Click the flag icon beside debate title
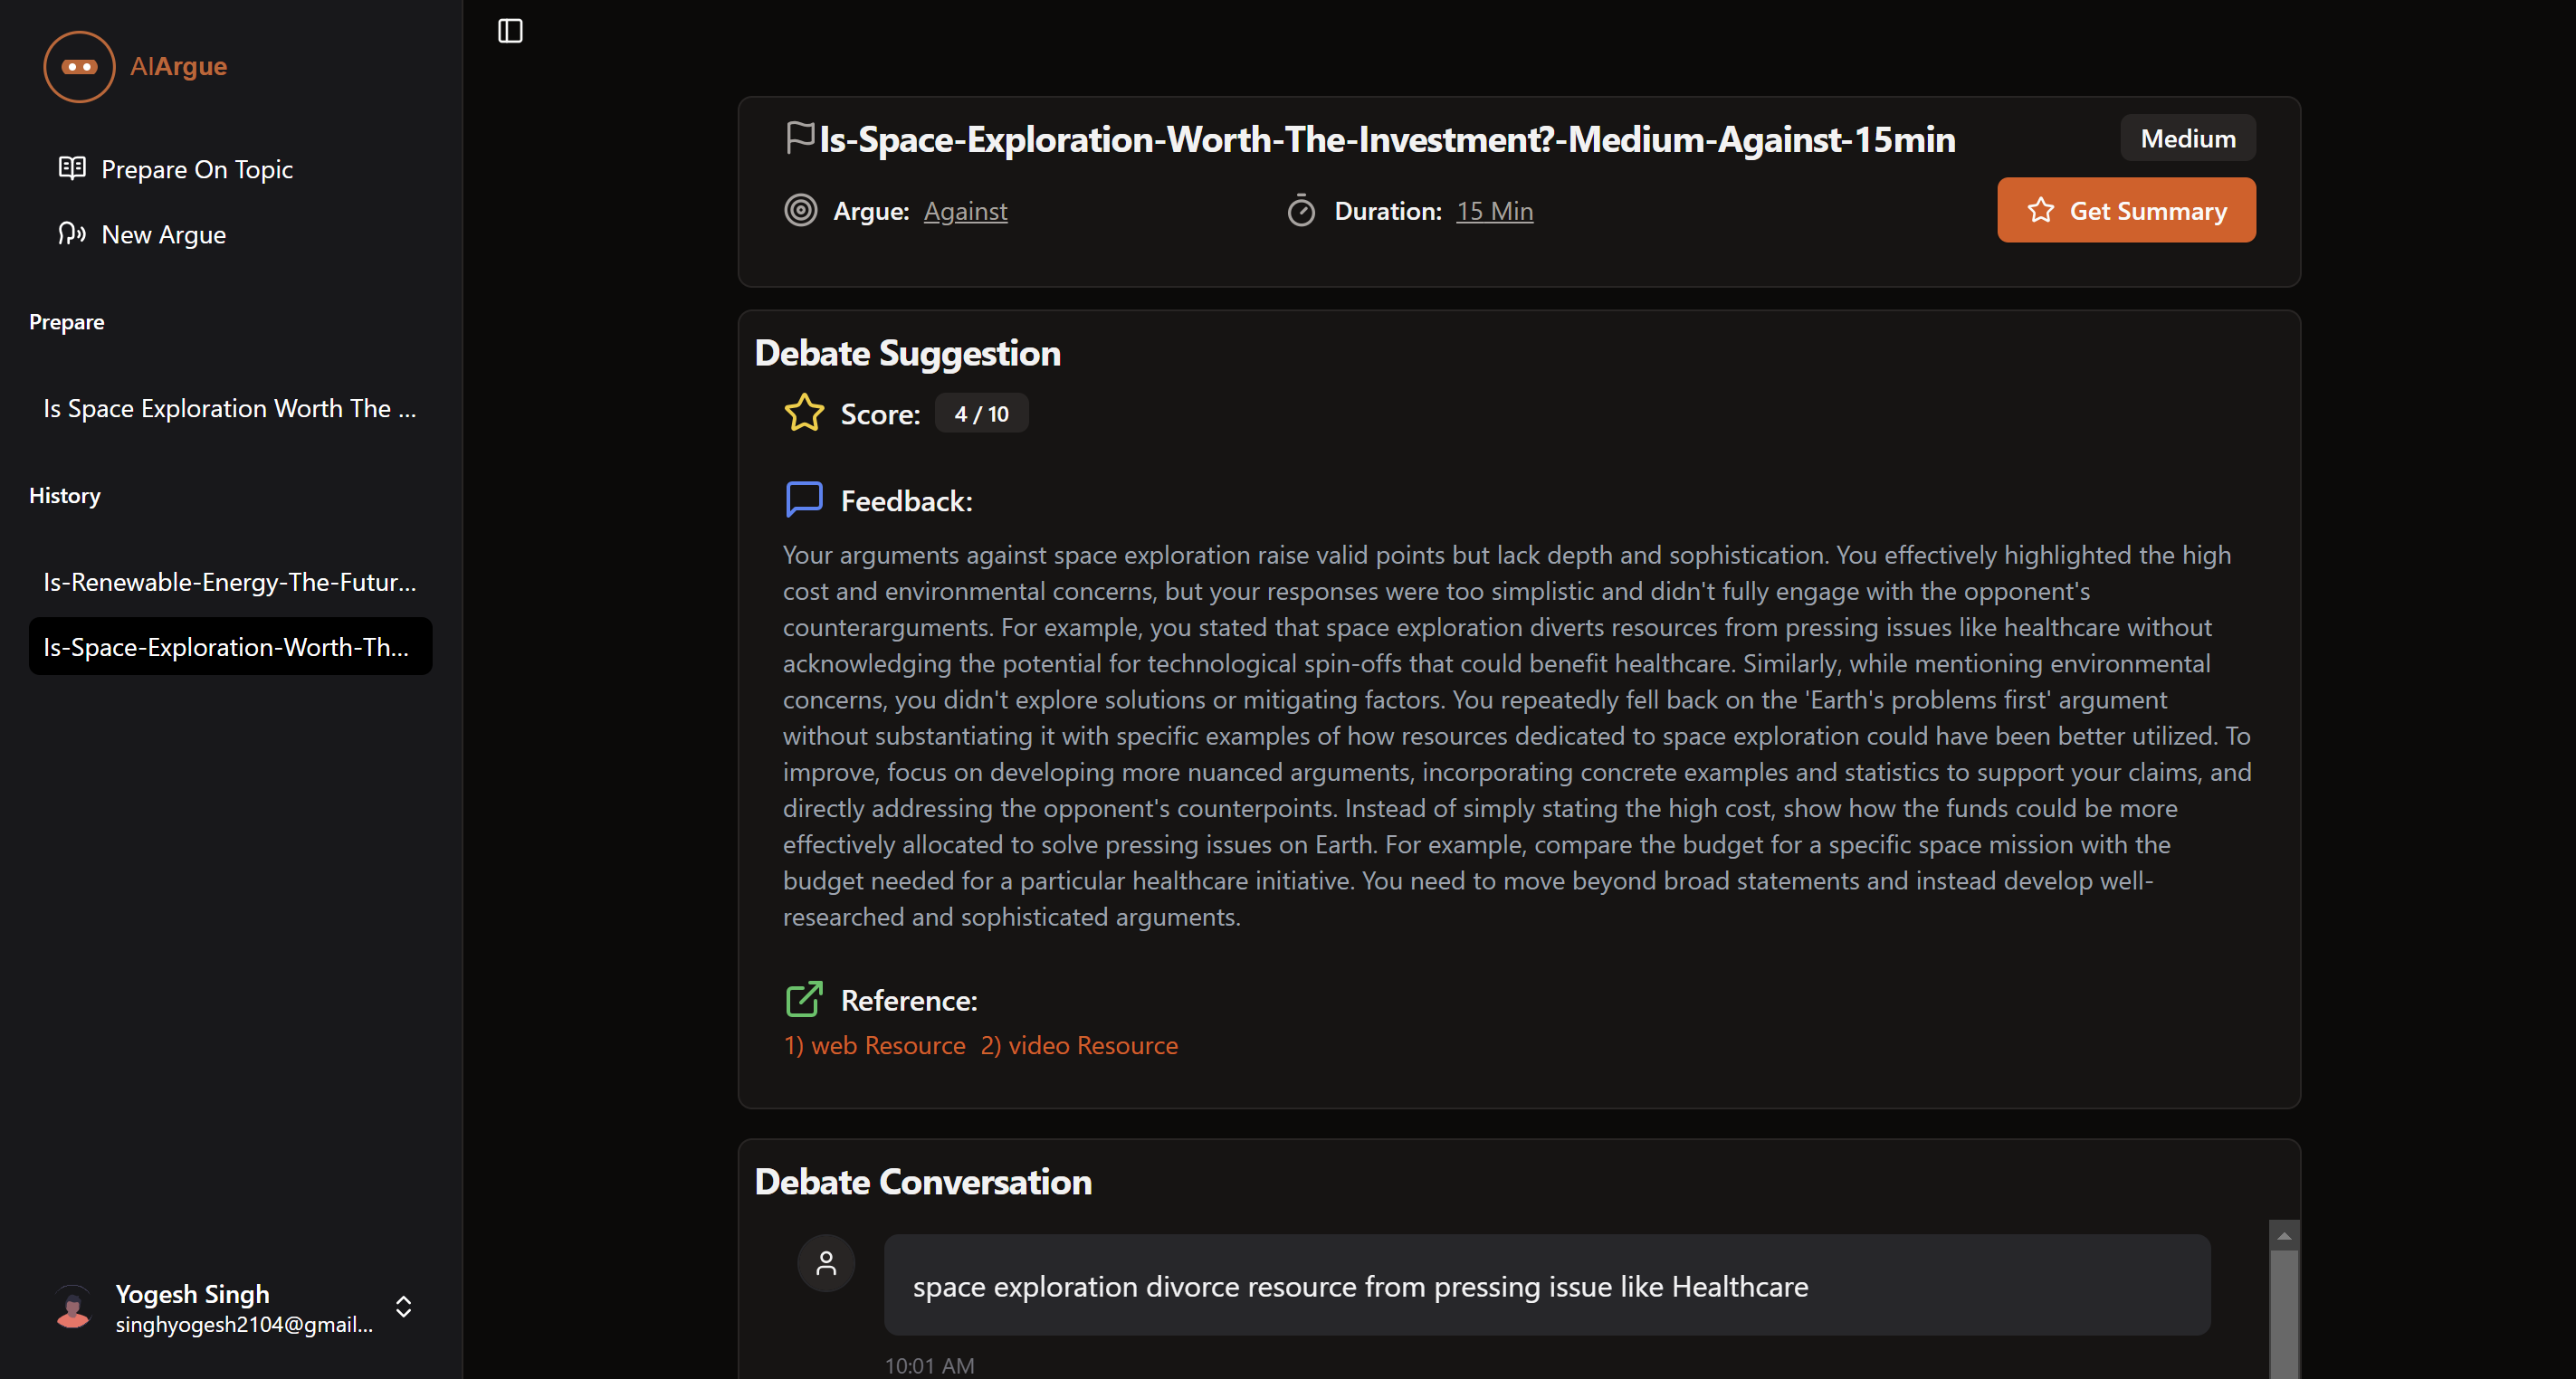Viewport: 2576px width, 1379px height. click(x=799, y=138)
